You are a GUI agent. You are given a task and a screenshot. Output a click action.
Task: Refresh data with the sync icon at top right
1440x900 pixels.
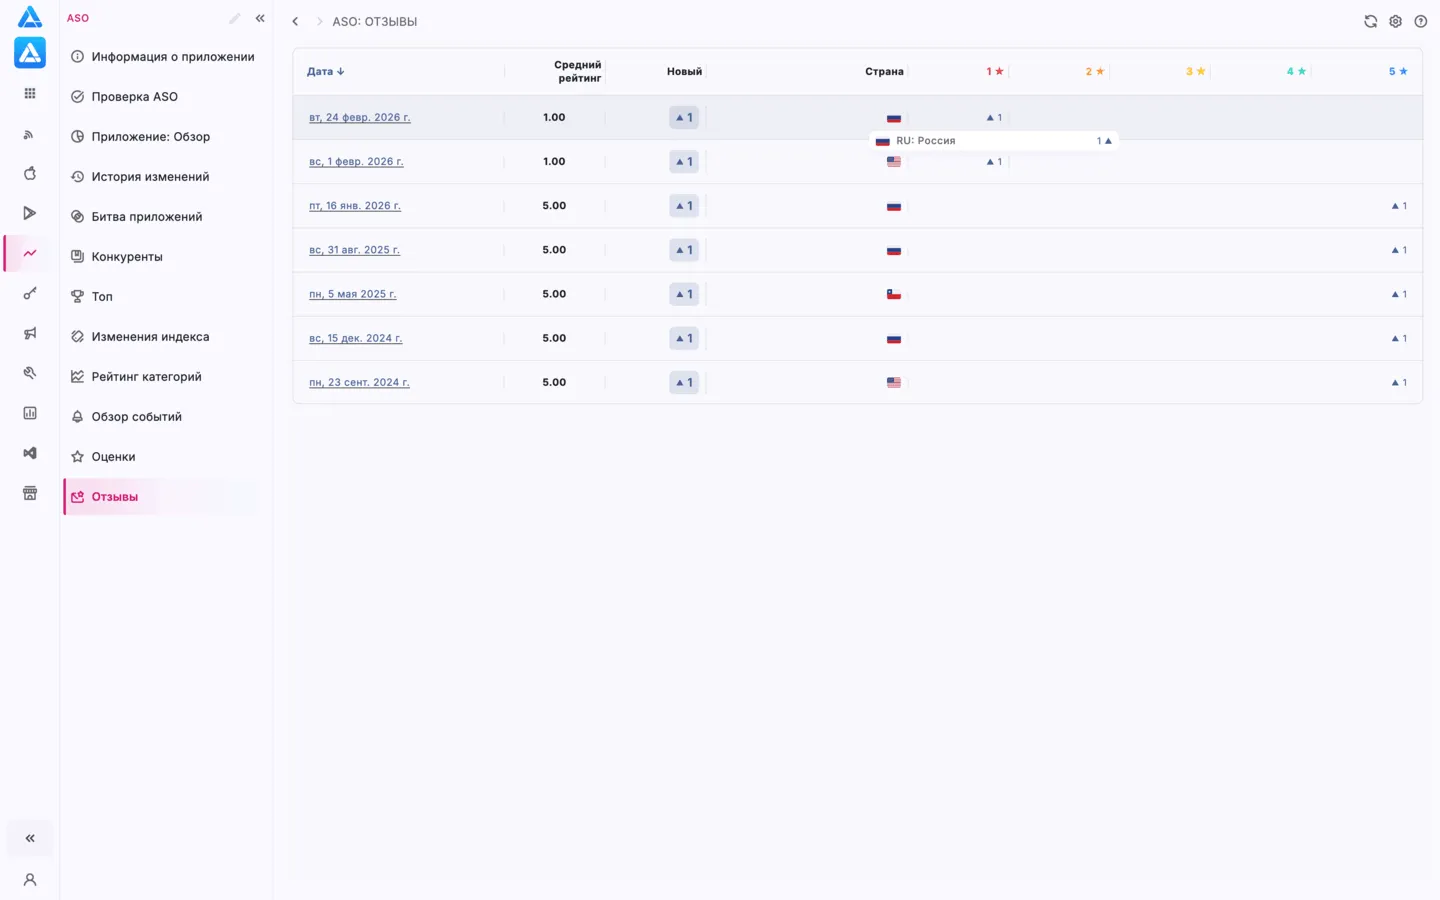(x=1371, y=21)
